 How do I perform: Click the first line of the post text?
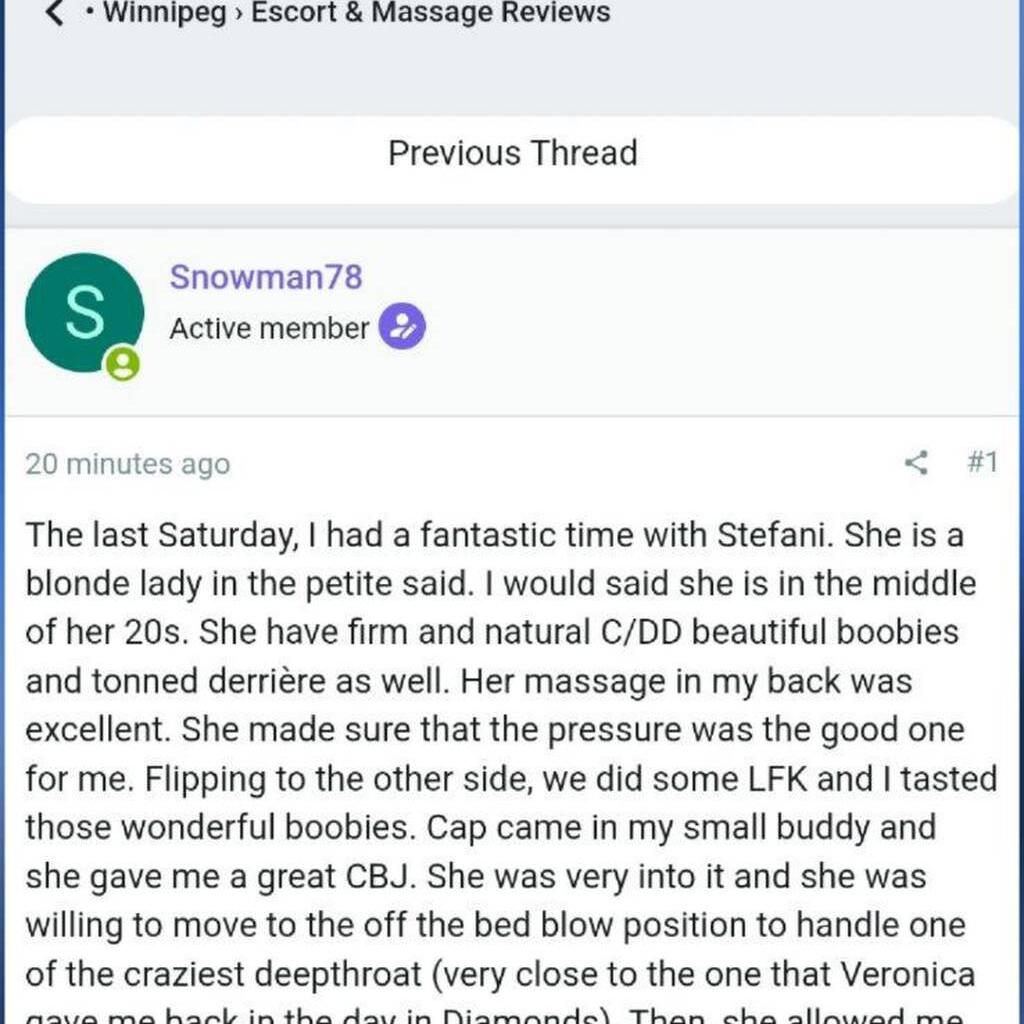[494, 535]
